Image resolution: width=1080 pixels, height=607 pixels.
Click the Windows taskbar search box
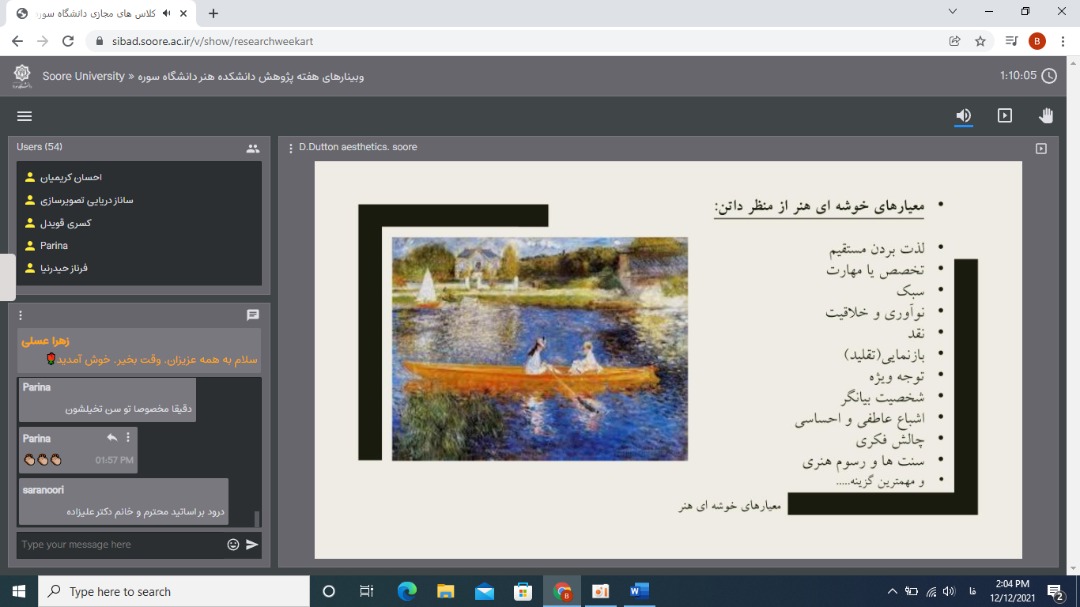click(174, 591)
